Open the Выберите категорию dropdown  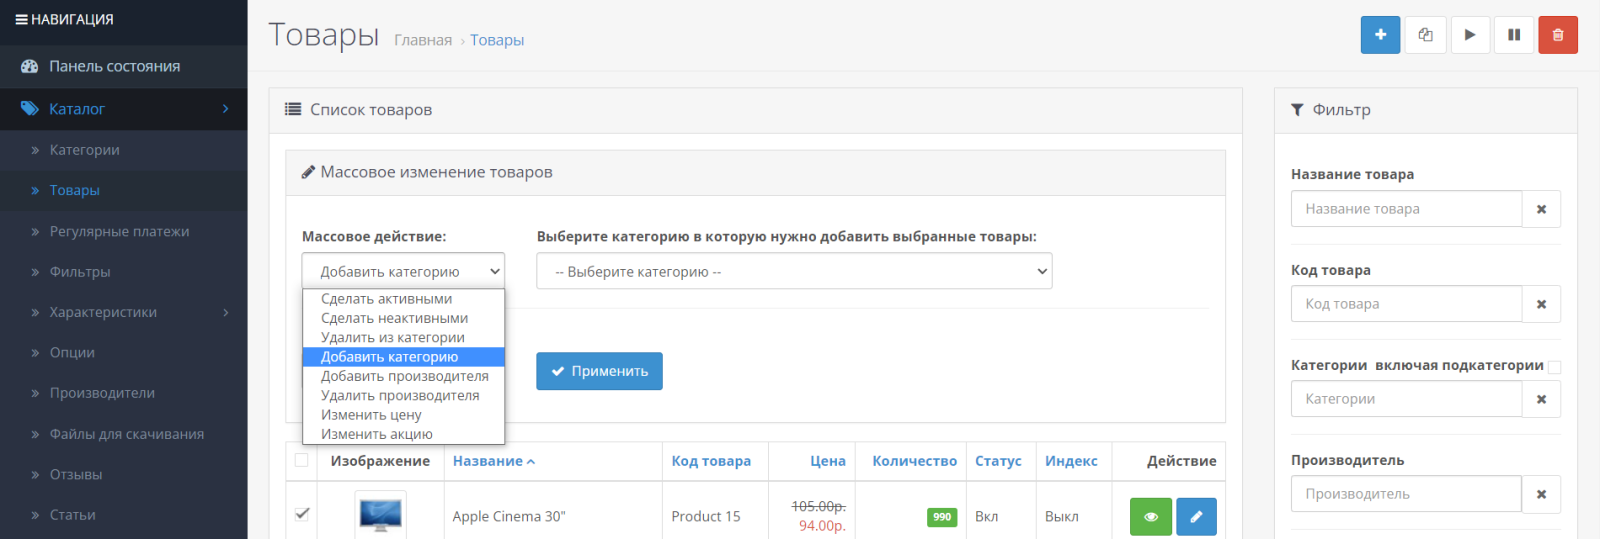click(x=794, y=271)
